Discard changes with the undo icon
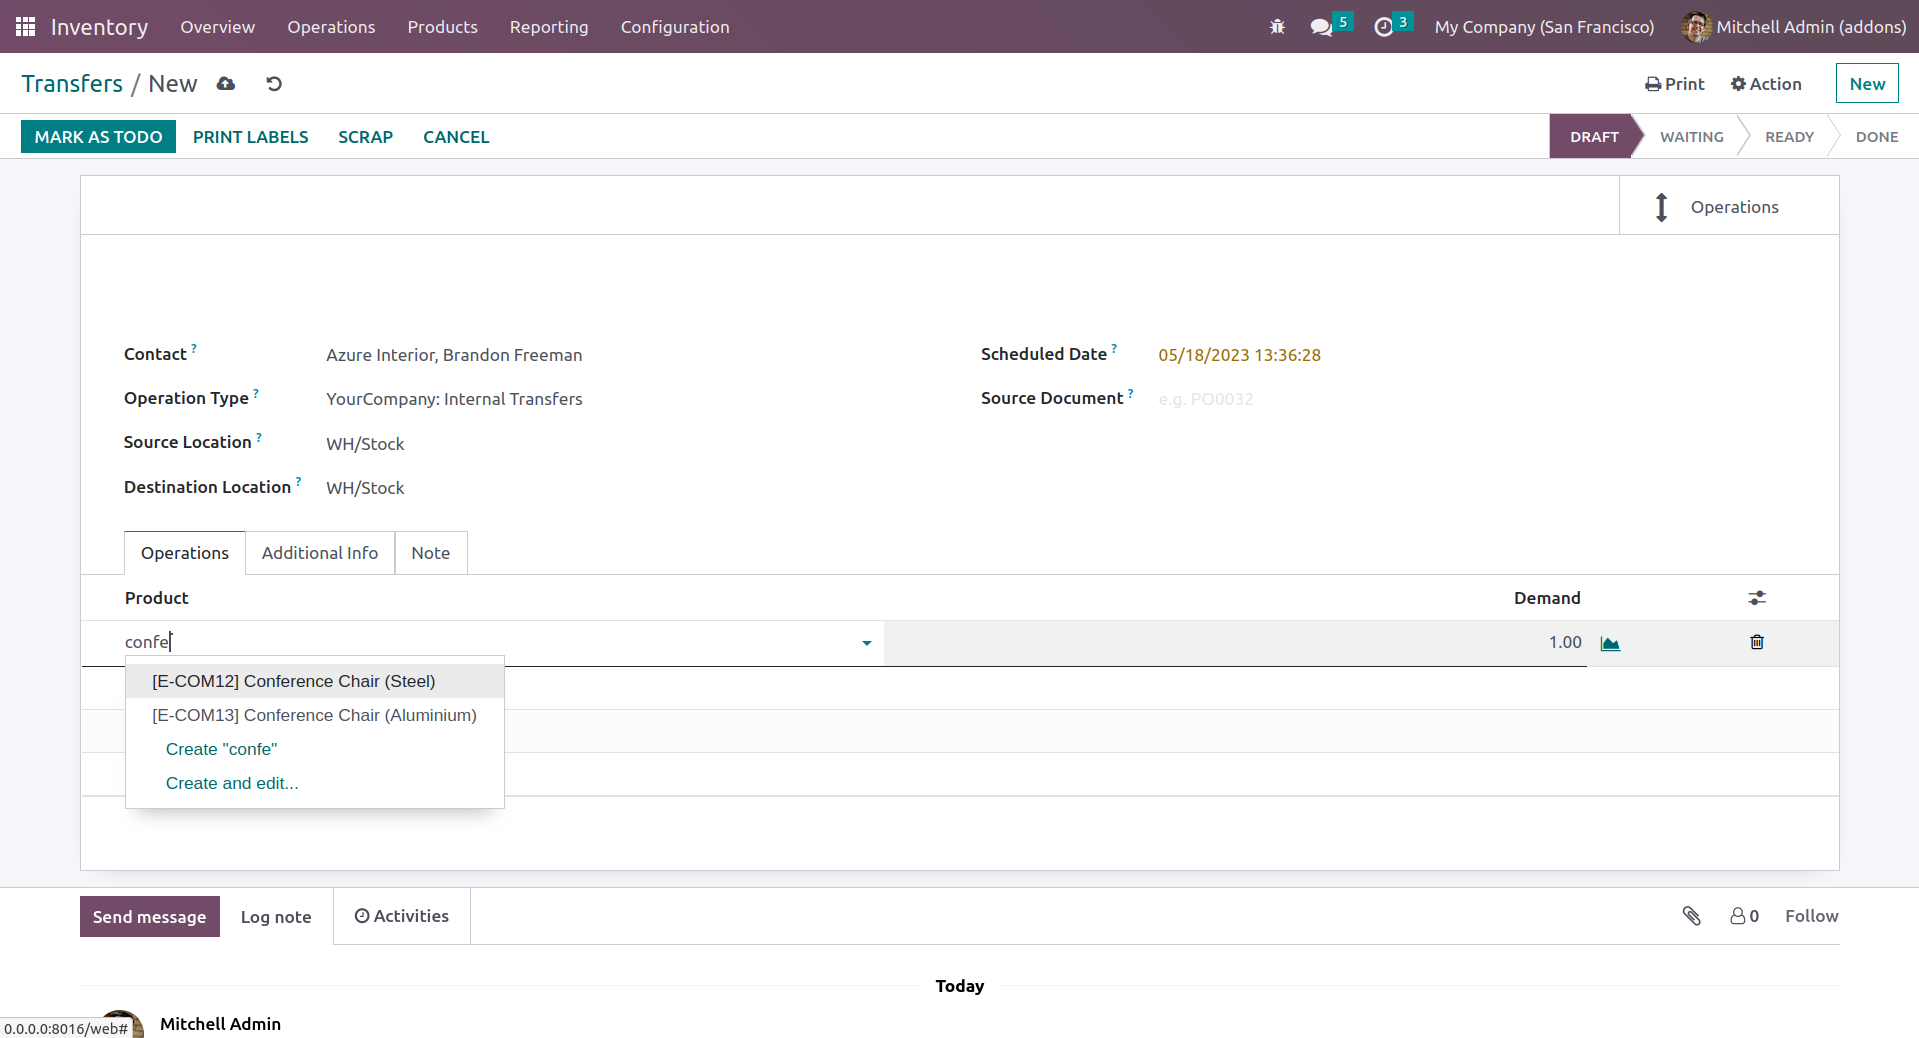 pyautogui.click(x=274, y=84)
